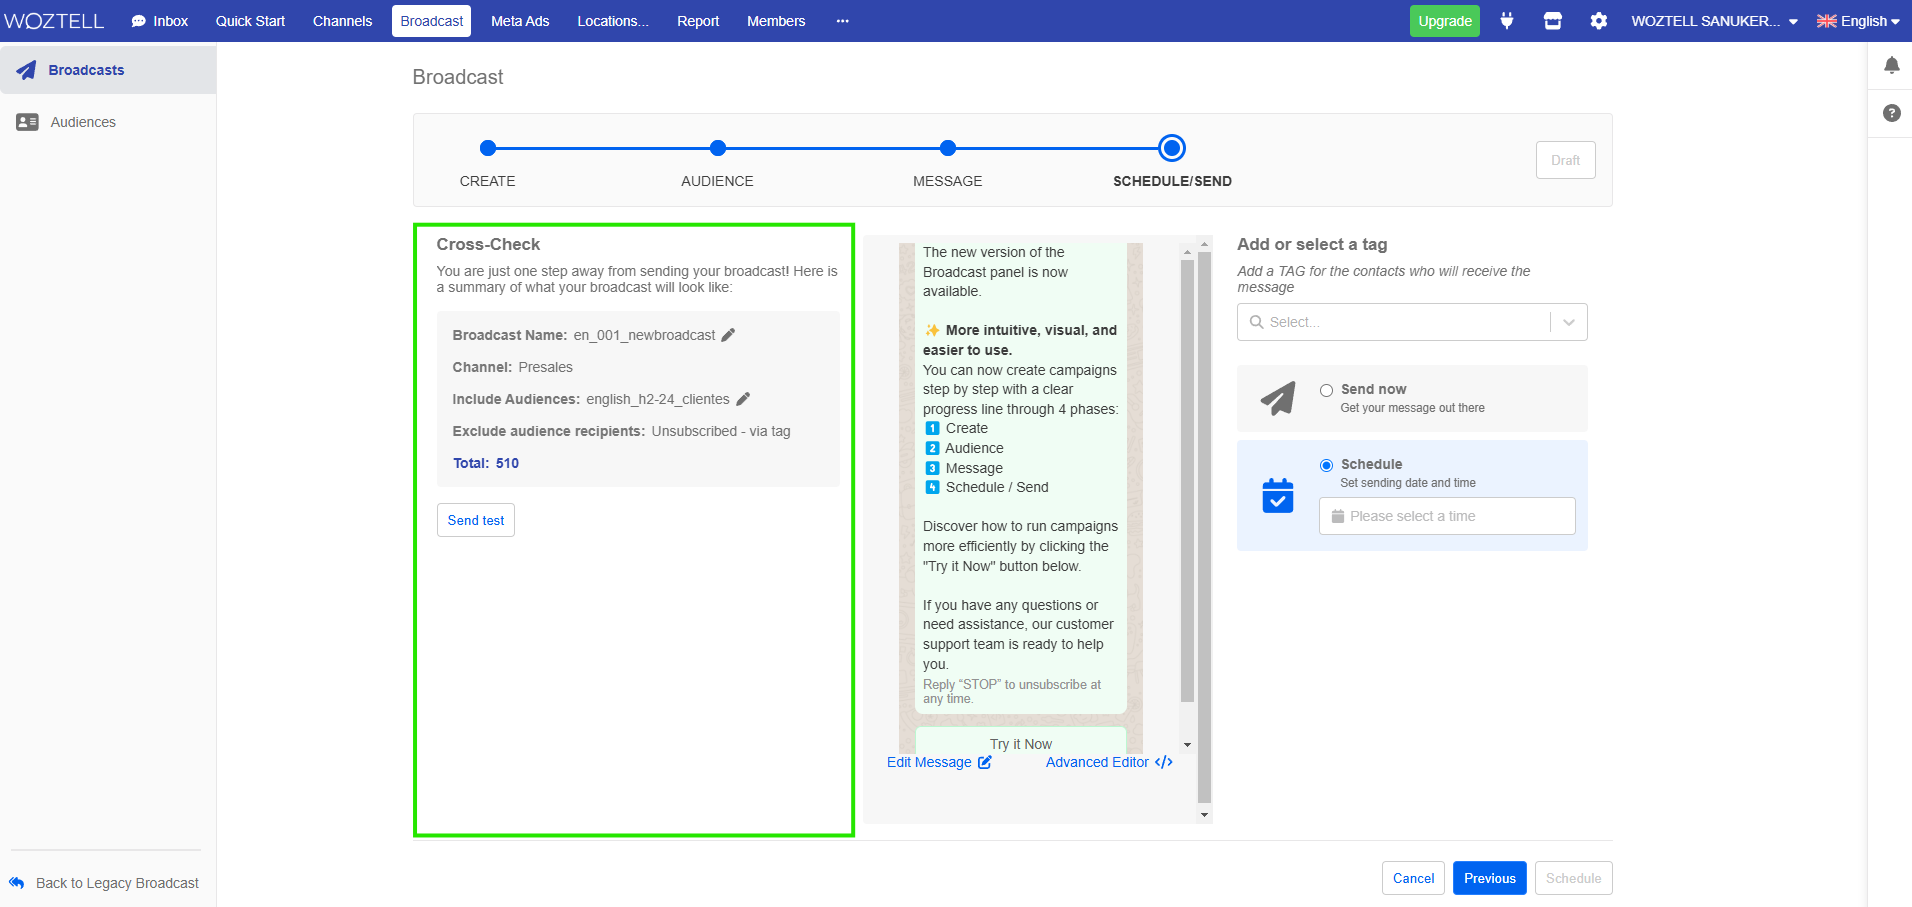The image size is (1912, 907).
Task: Select the Schedule radio button
Action: point(1326,465)
